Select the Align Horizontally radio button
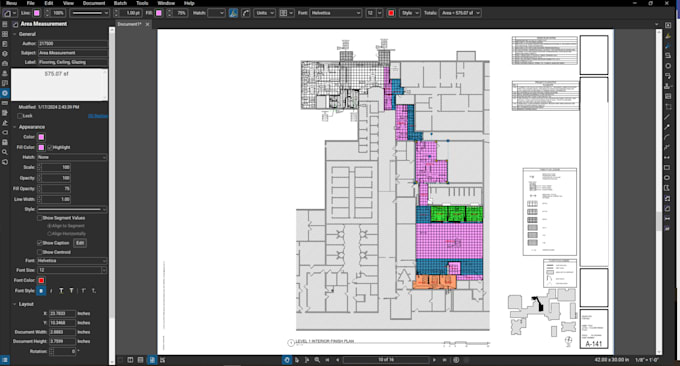The image size is (680, 366). pyautogui.click(x=49, y=234)
